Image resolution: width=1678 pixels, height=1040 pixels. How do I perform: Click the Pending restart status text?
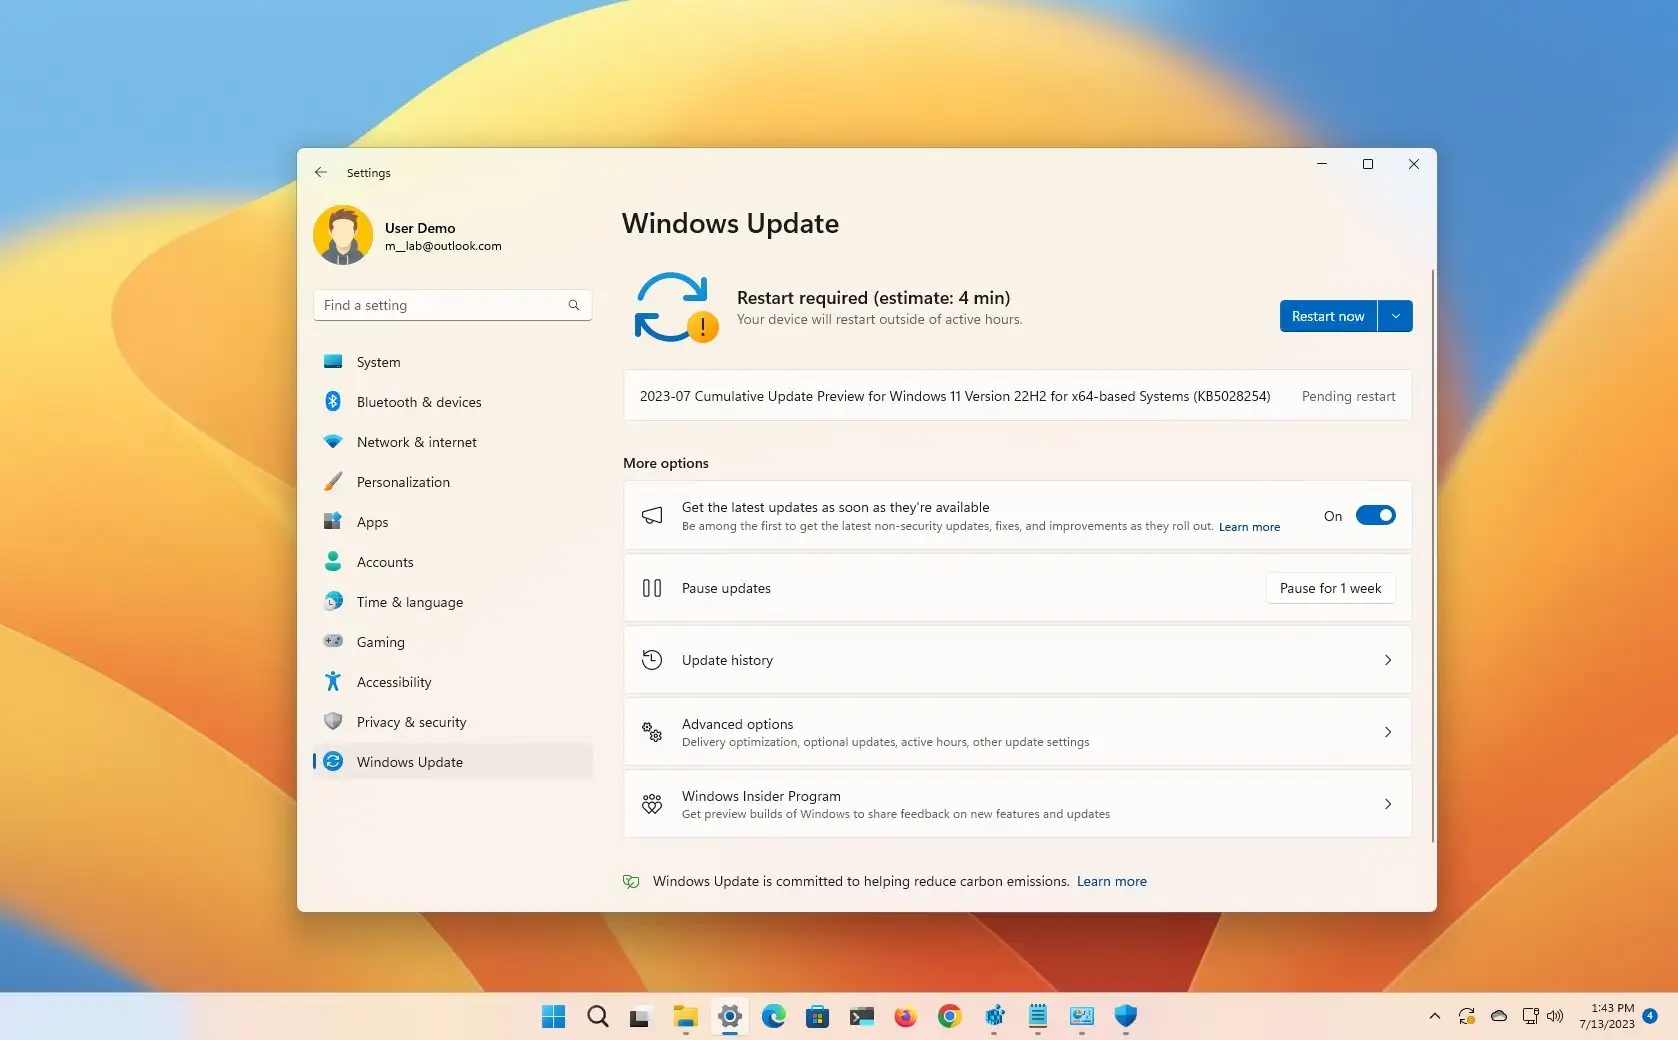point(1348,397)
